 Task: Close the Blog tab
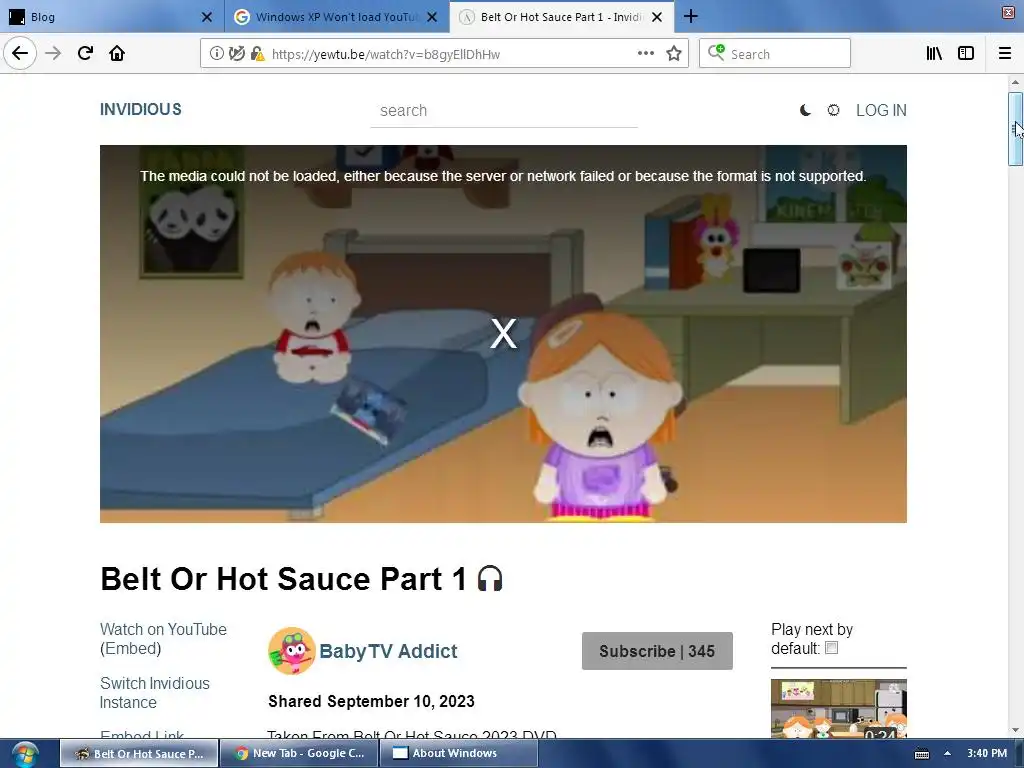(x=206, y=17)
